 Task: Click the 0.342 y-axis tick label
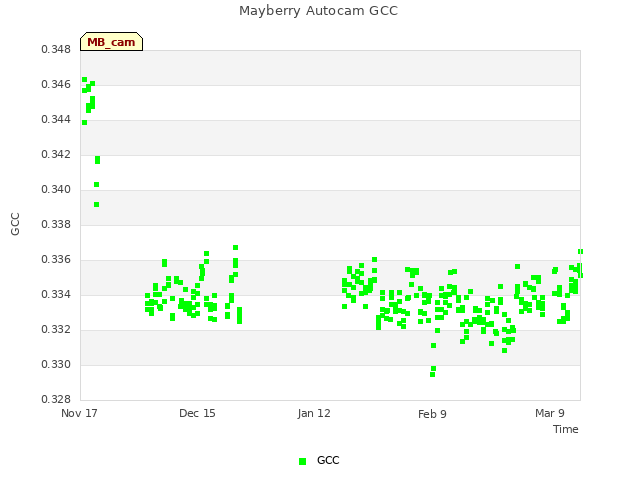(x=56, y=155)
